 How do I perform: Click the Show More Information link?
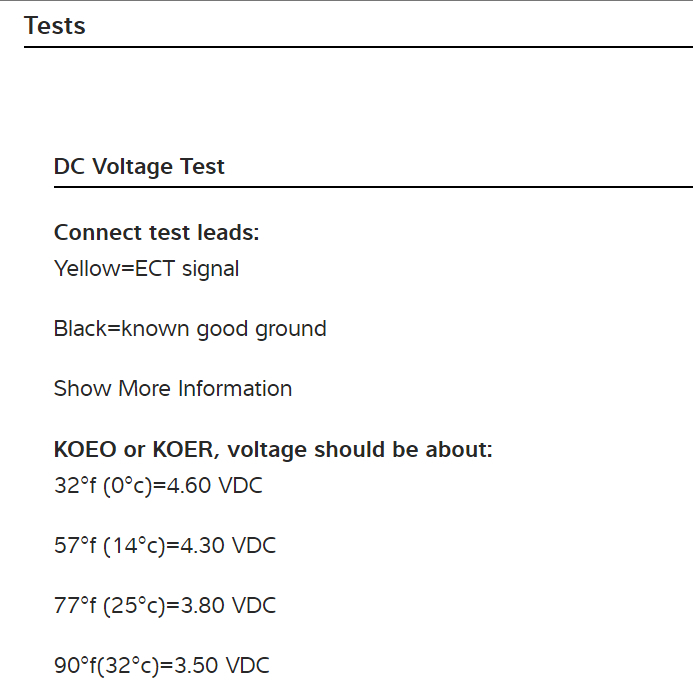[x=173, y=388]
